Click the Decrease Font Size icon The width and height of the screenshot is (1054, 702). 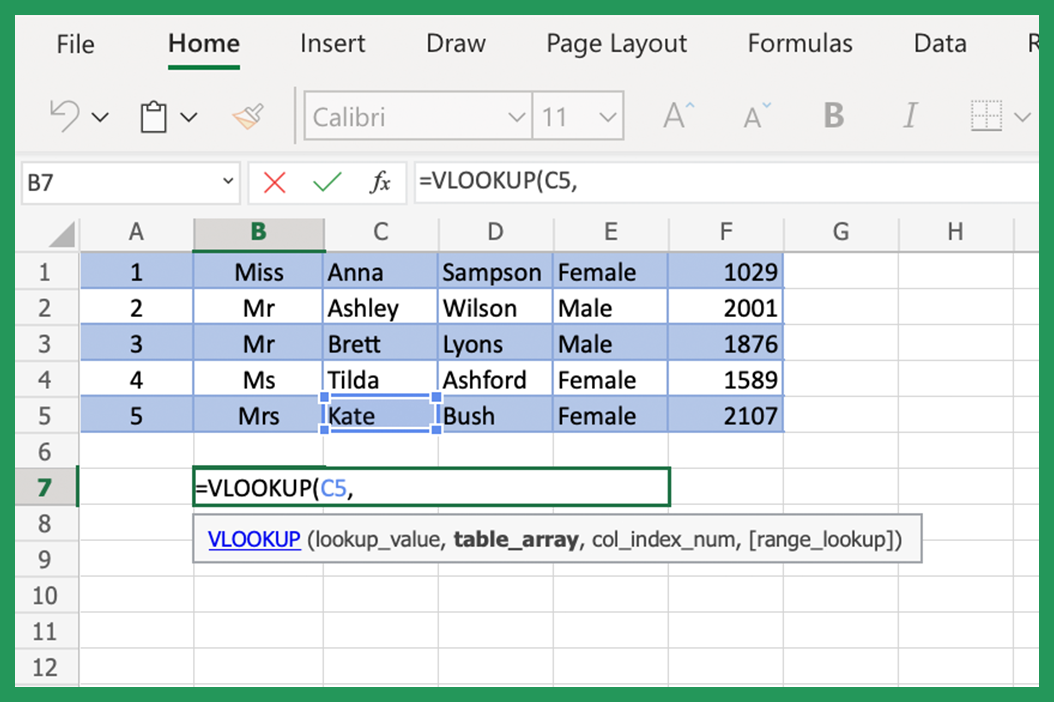click(x=755, y=115)
